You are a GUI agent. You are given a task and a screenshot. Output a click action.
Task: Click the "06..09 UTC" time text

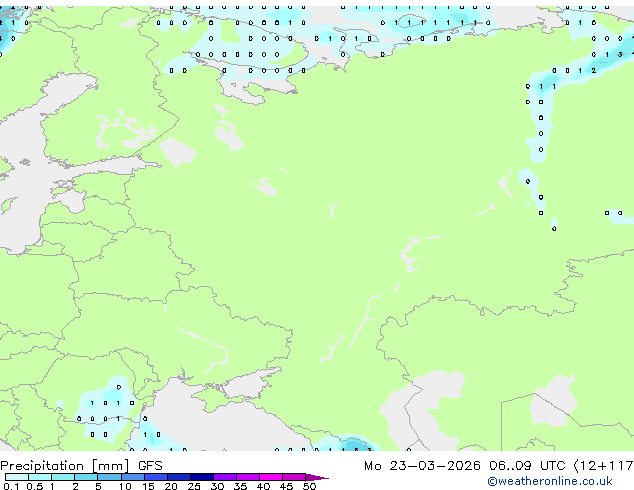pos(527,466)
